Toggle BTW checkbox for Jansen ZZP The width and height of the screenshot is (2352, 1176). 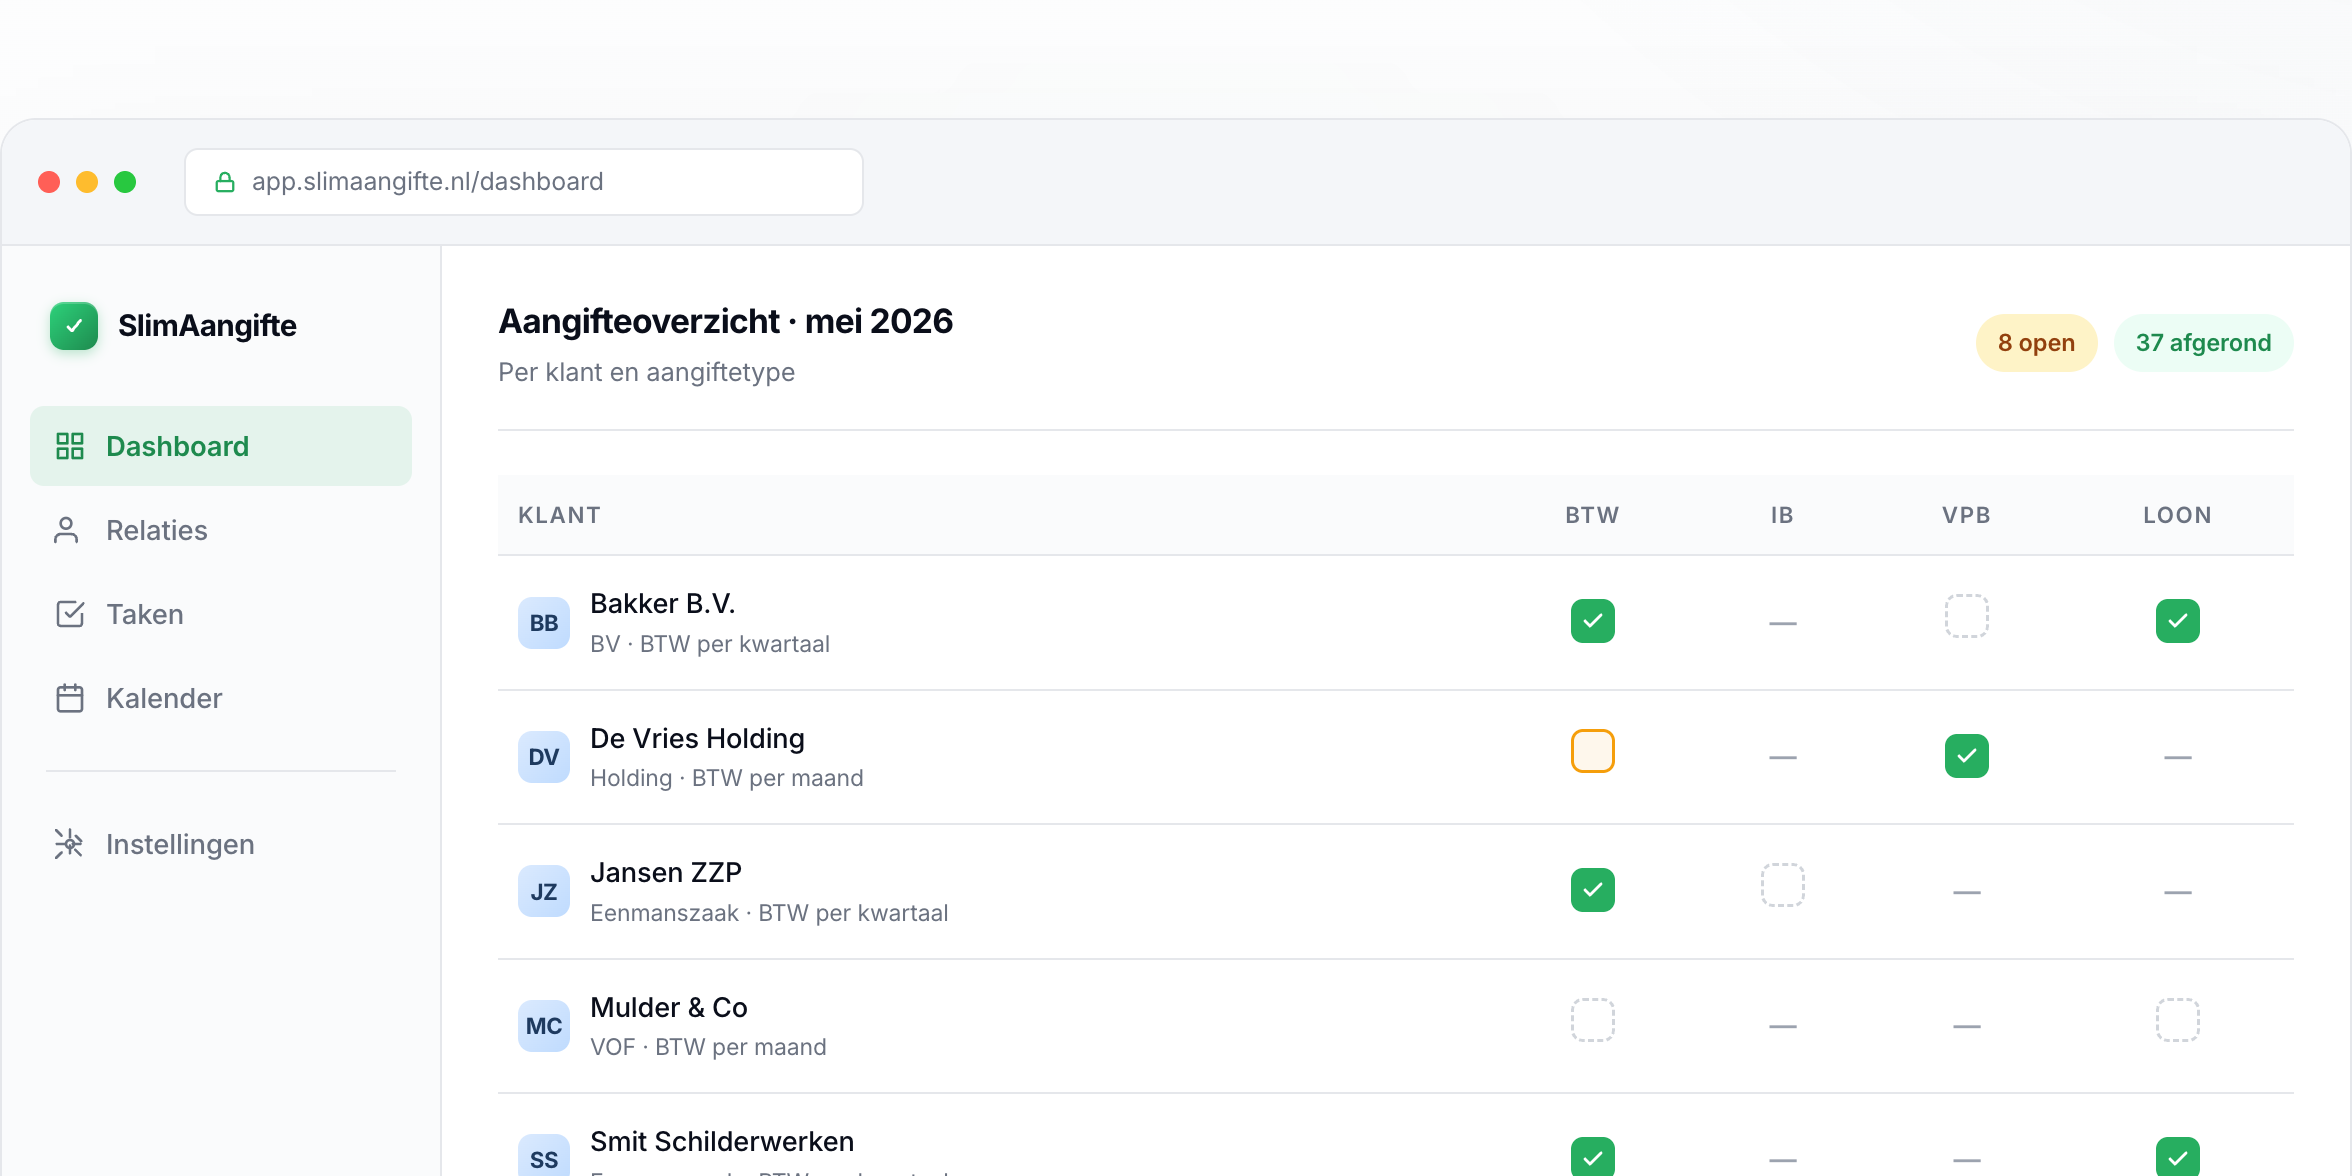pos(1593,890)
